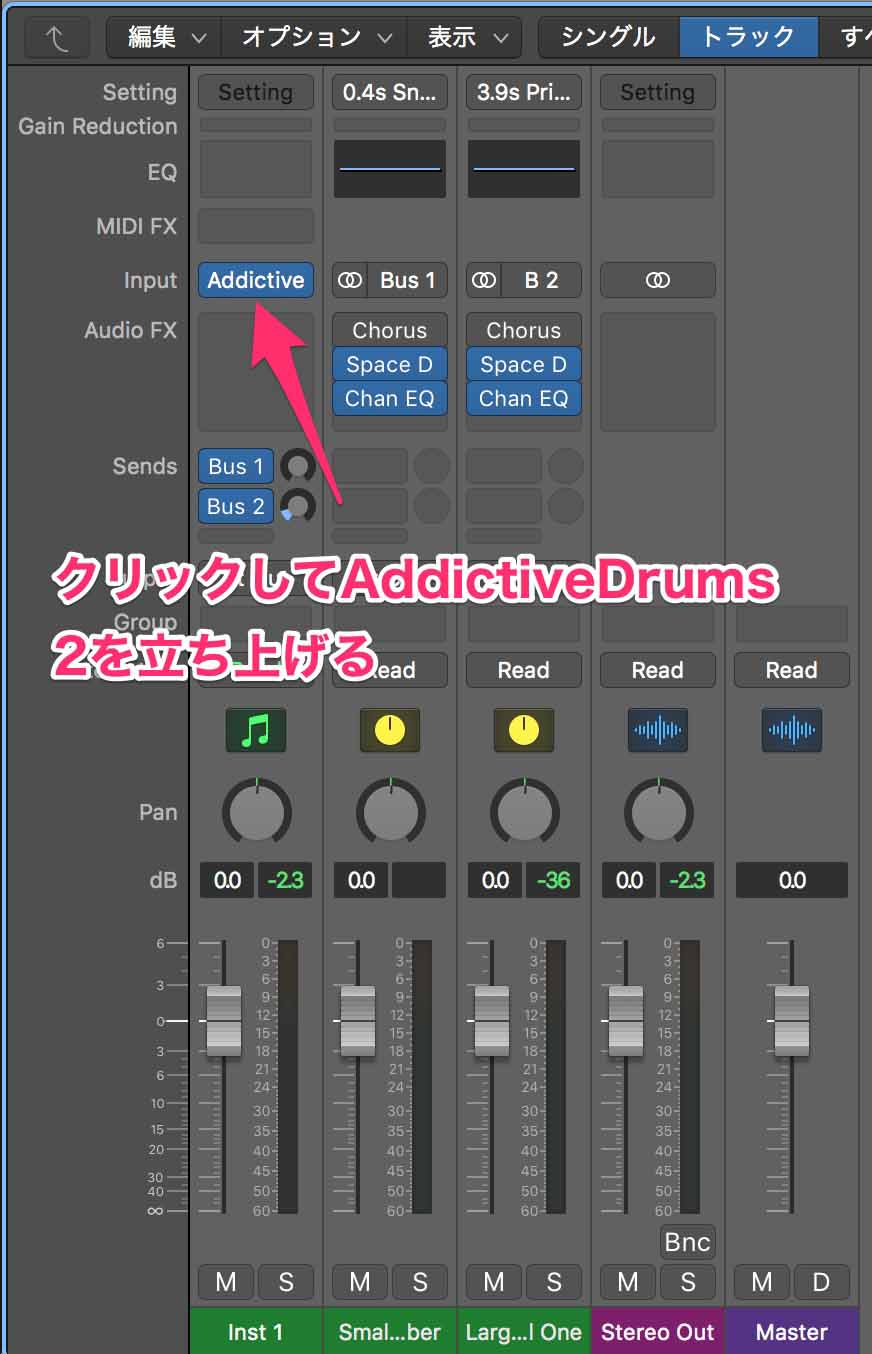Toggle the stereo format icon beside B 2 input
Viewport: 872px width, 1354px height.
pos(484,280)
